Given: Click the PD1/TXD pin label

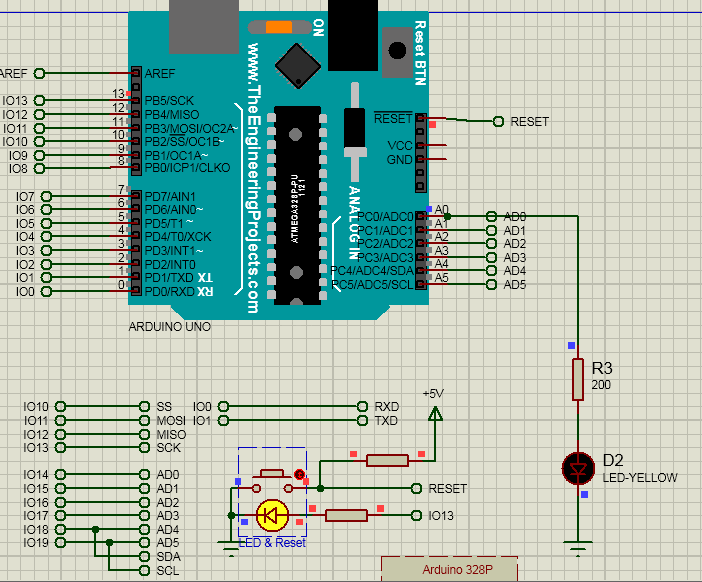Looking at the screenshot, I should coord(169,278).
